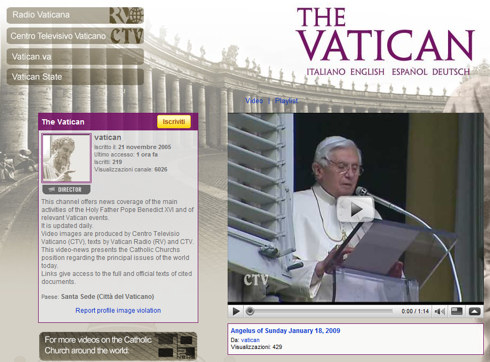
Task: Toggle the video size display icon
Action: pos(456,311)
